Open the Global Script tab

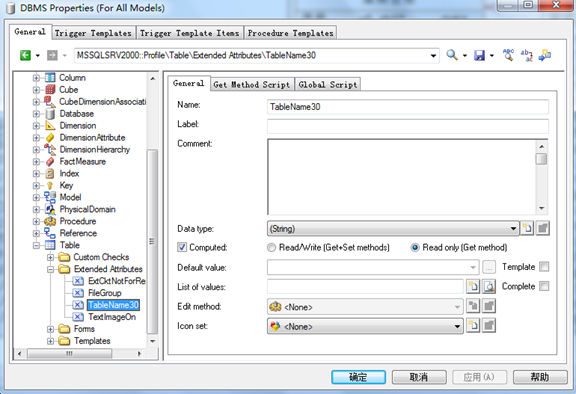[x=328, y=84]
